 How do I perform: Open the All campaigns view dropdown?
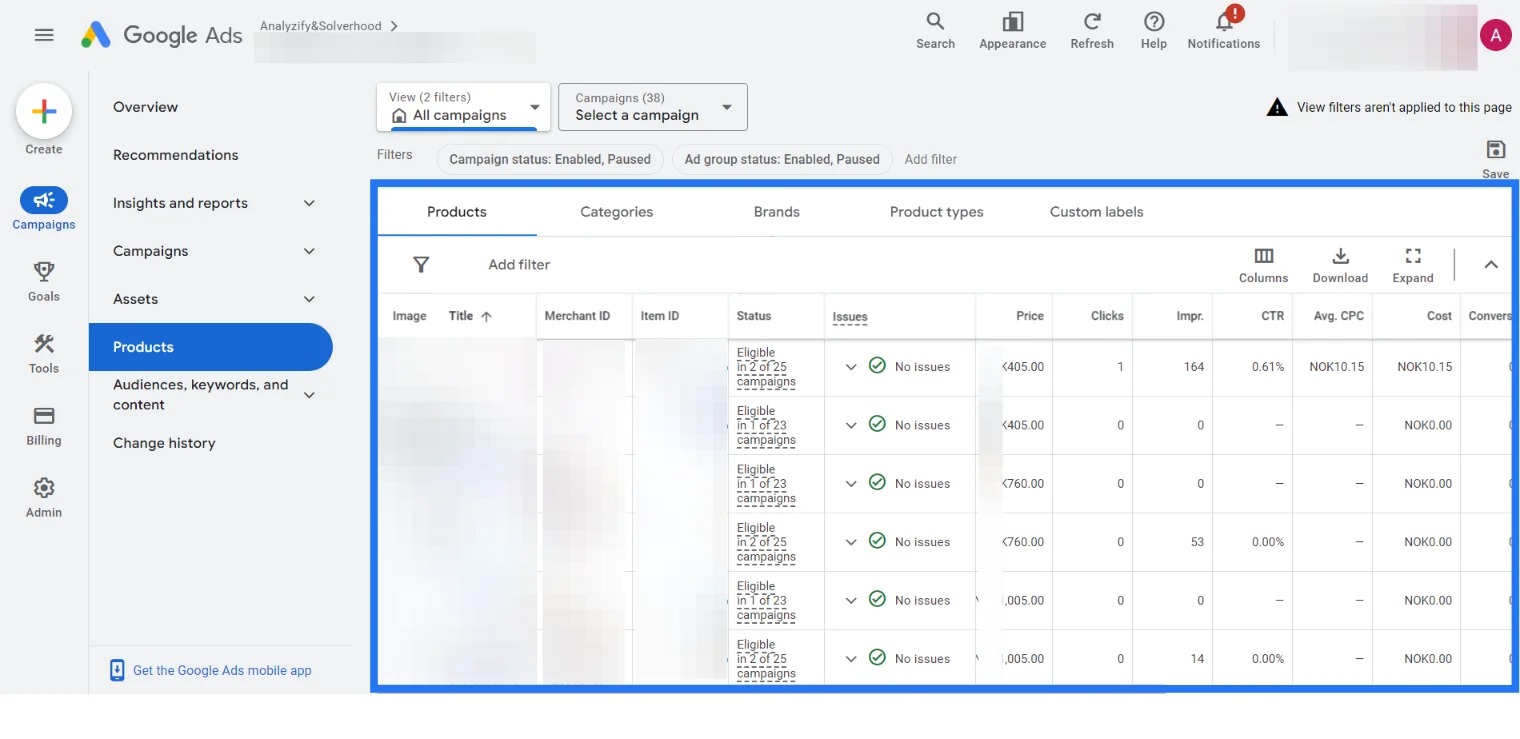click(x=464, y=106)
